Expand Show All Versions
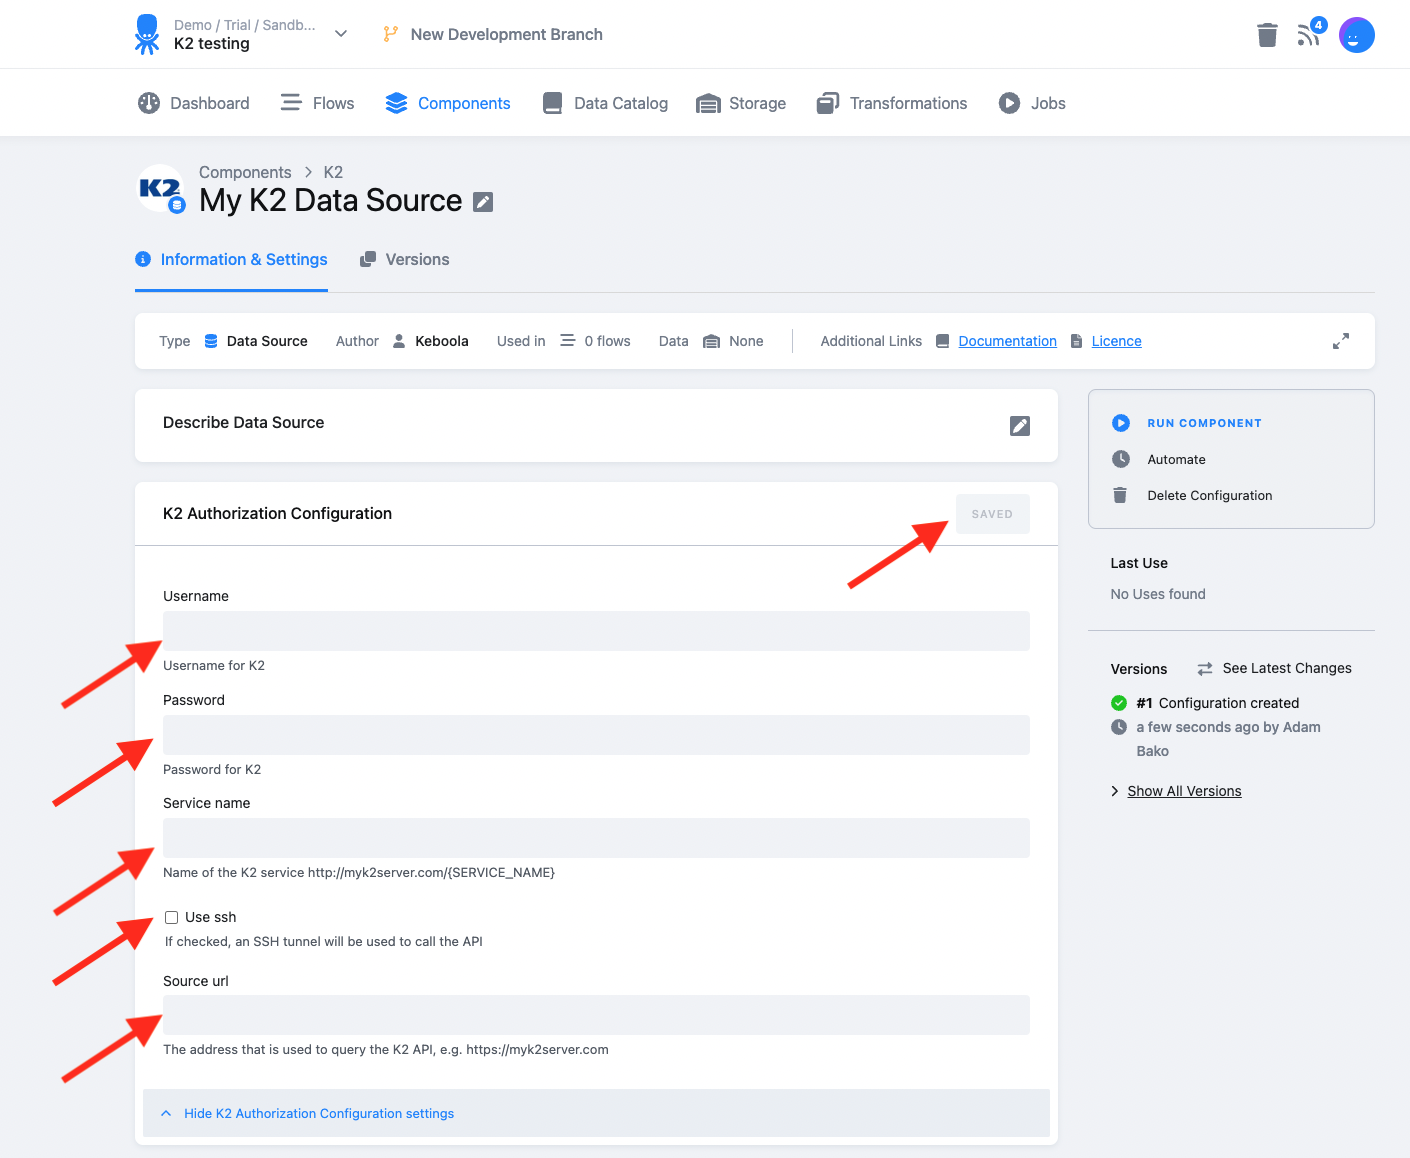This screenshot has height=1158, width=1410. click(1184, 791)
